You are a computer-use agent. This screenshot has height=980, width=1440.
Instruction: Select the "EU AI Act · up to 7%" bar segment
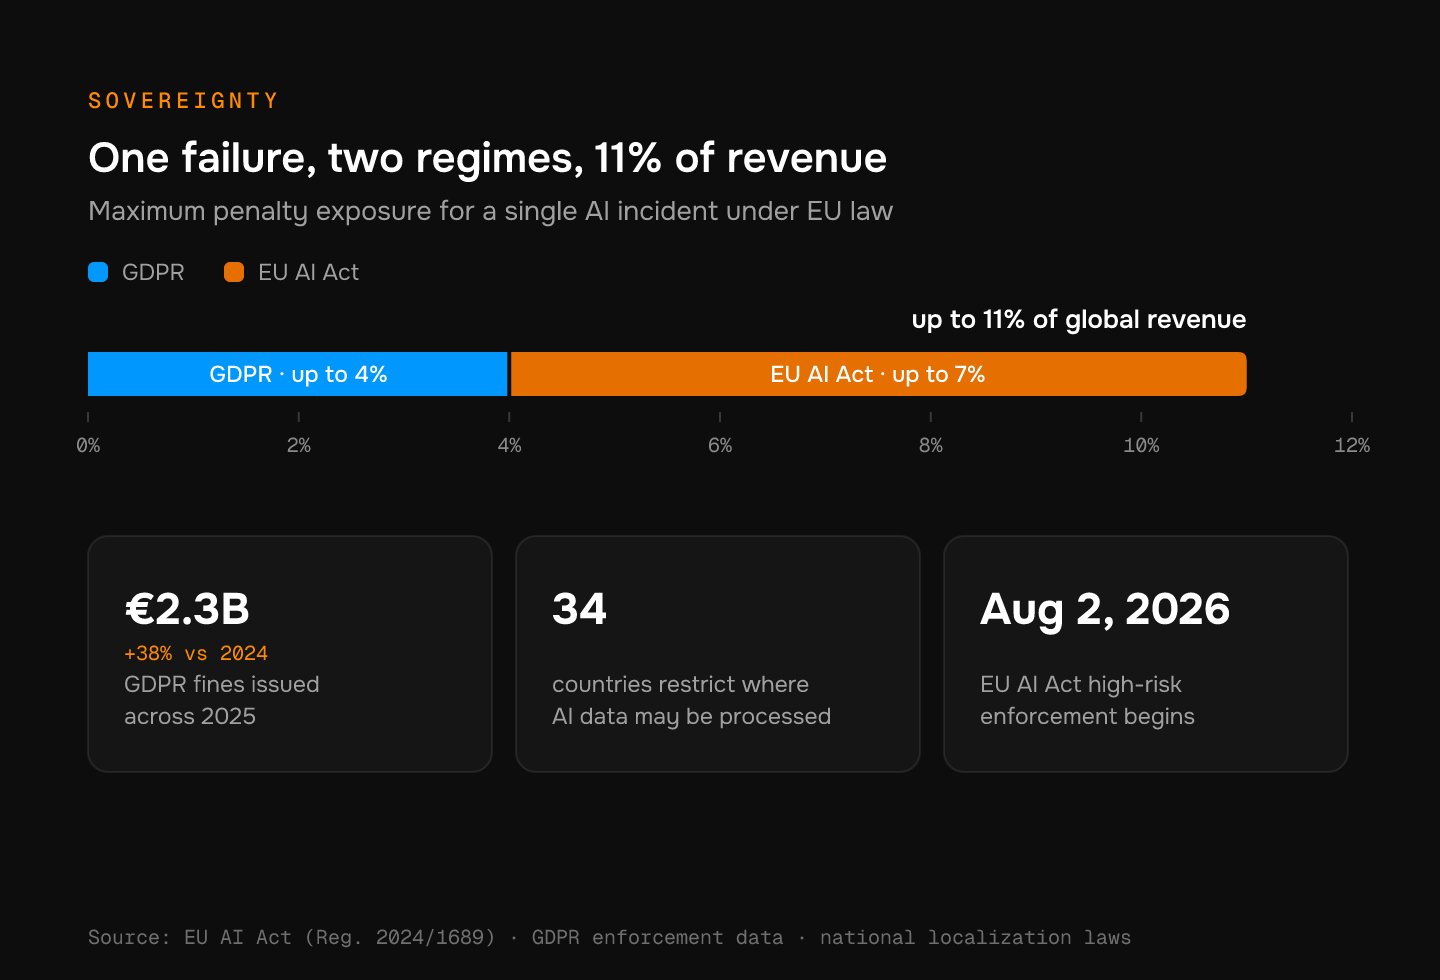tap(879, 374)
